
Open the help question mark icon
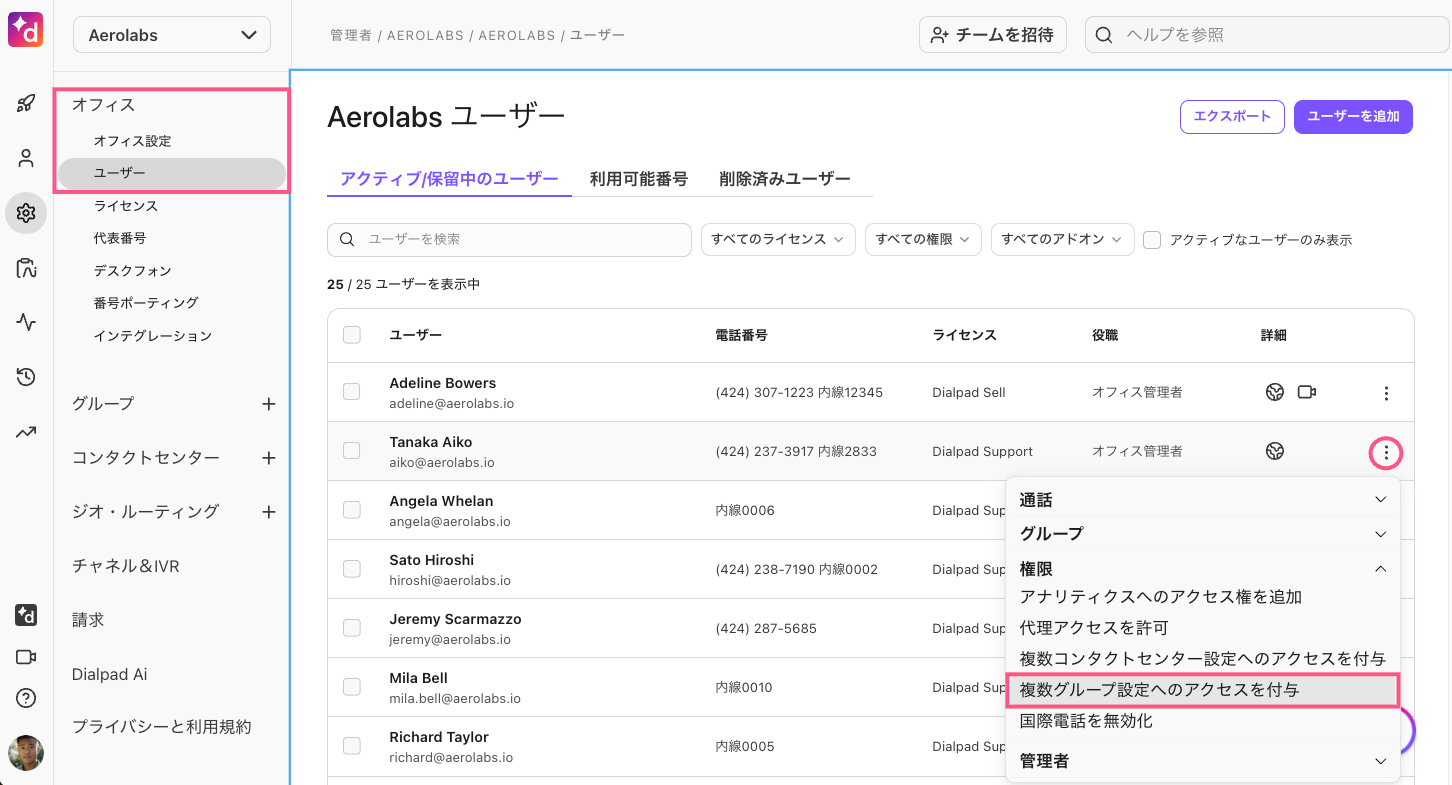click(x=26, y=698)
